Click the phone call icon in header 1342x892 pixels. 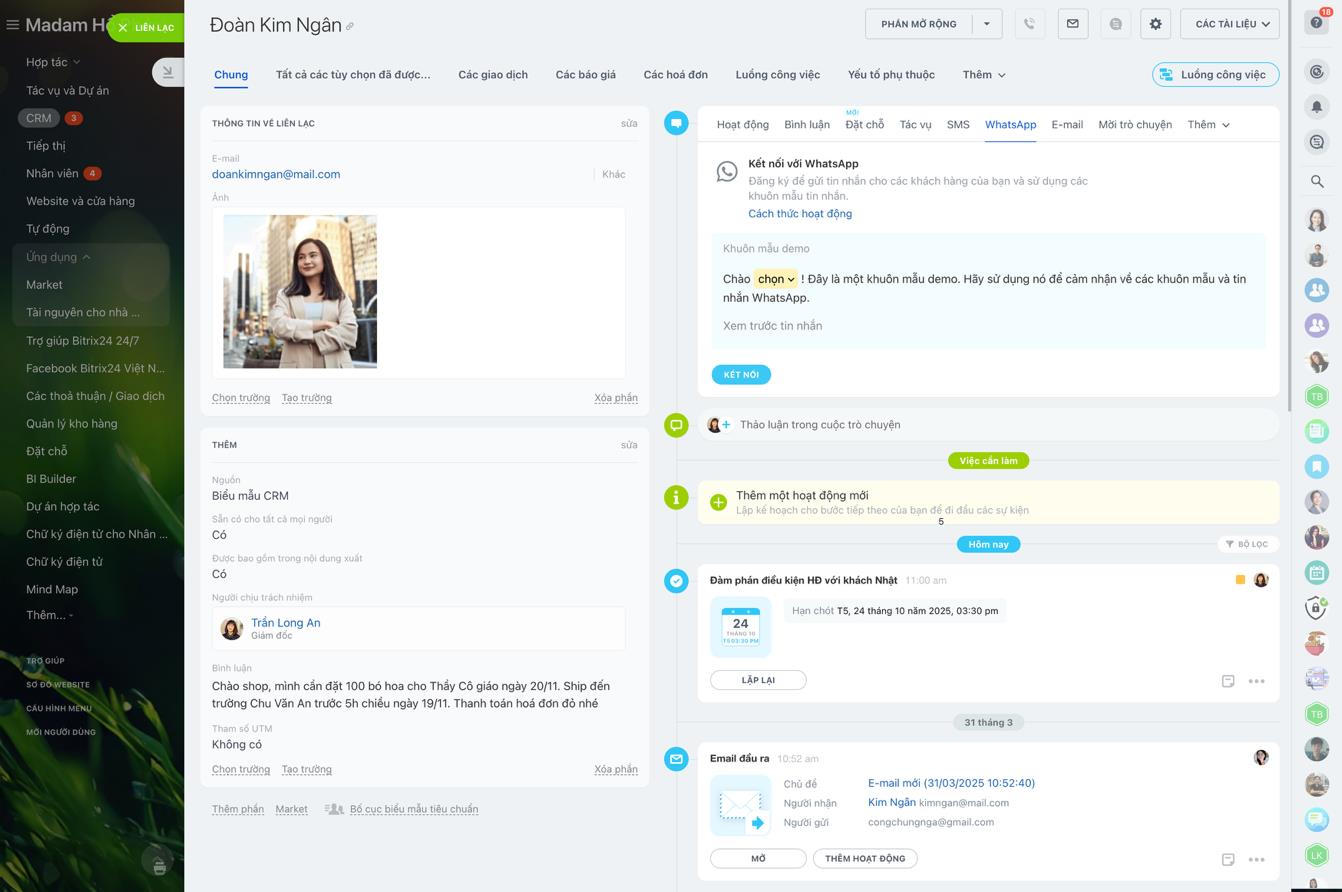coord(1029,24)
